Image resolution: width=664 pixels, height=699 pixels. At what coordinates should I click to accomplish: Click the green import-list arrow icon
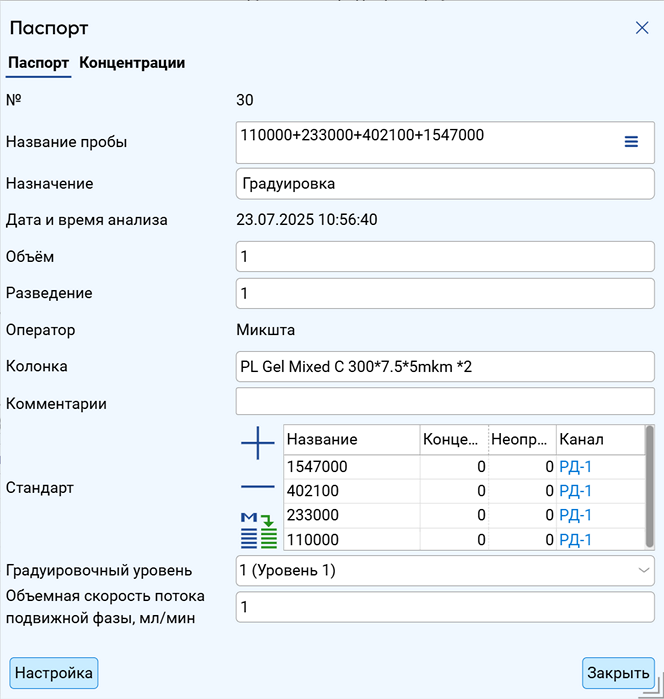click(x=268, y=531)
